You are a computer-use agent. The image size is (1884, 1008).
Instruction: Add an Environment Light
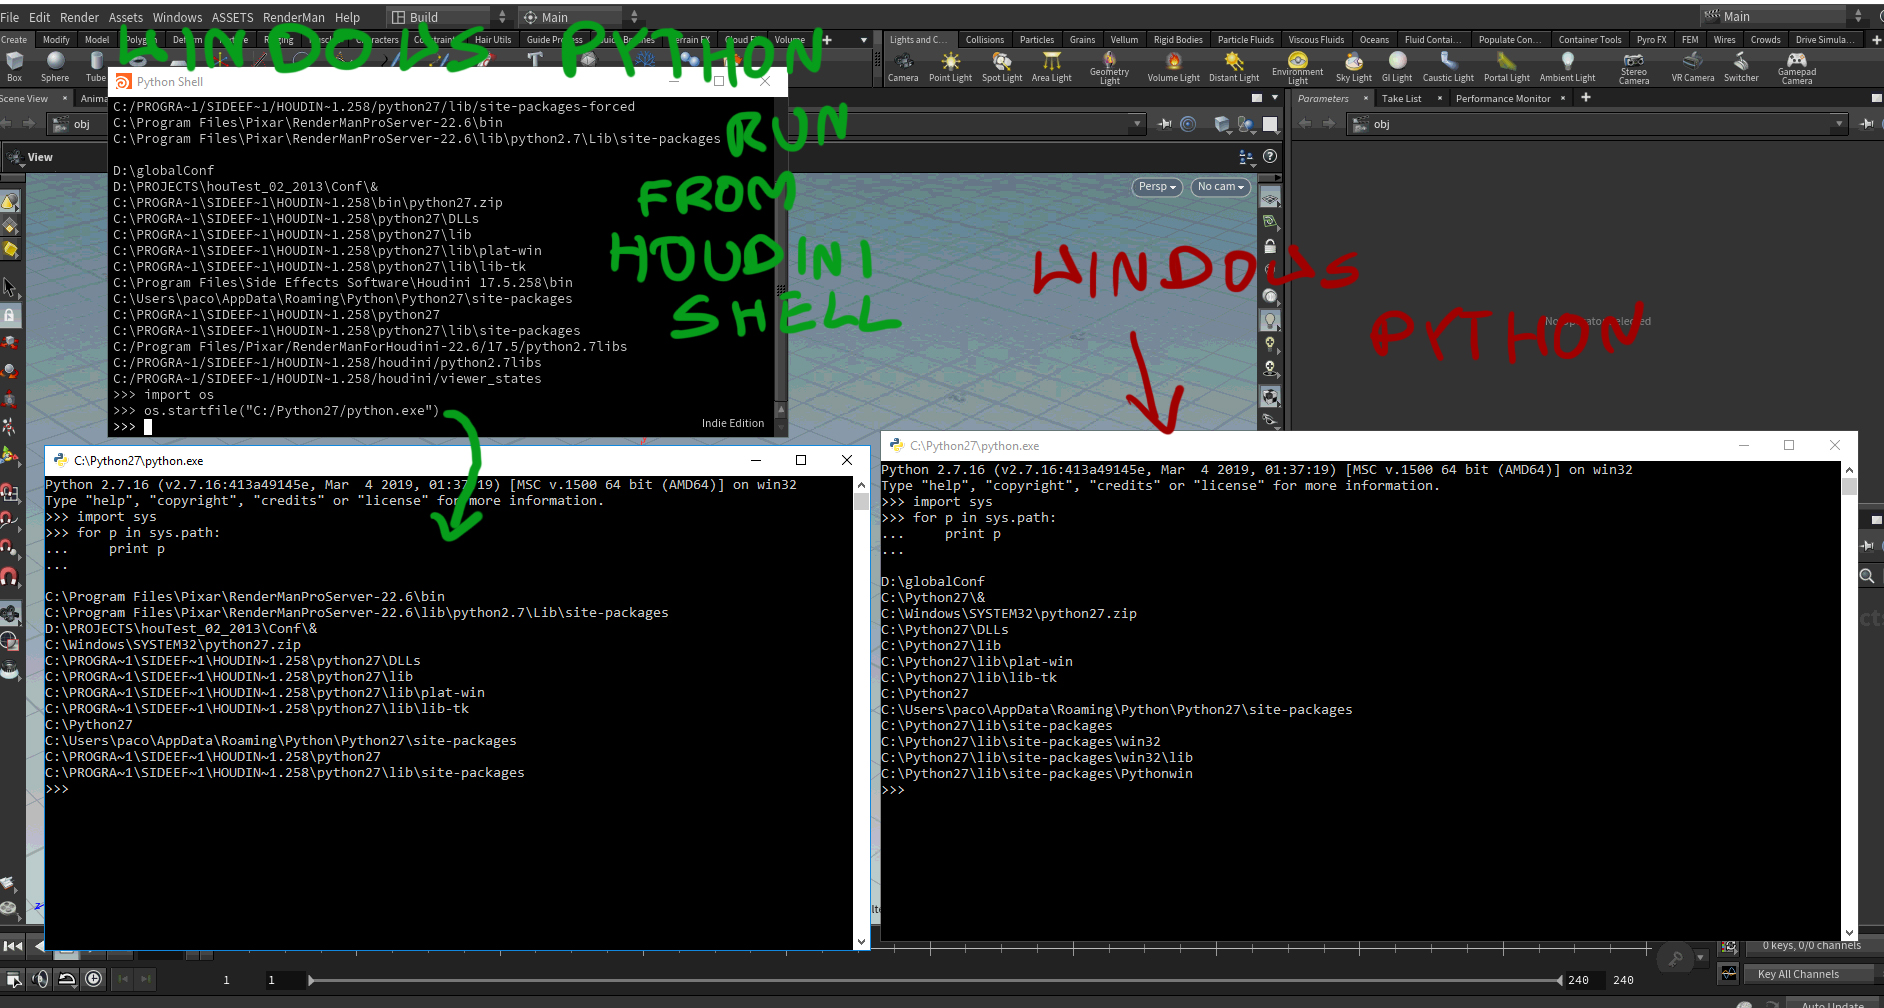coord(1297,68)
